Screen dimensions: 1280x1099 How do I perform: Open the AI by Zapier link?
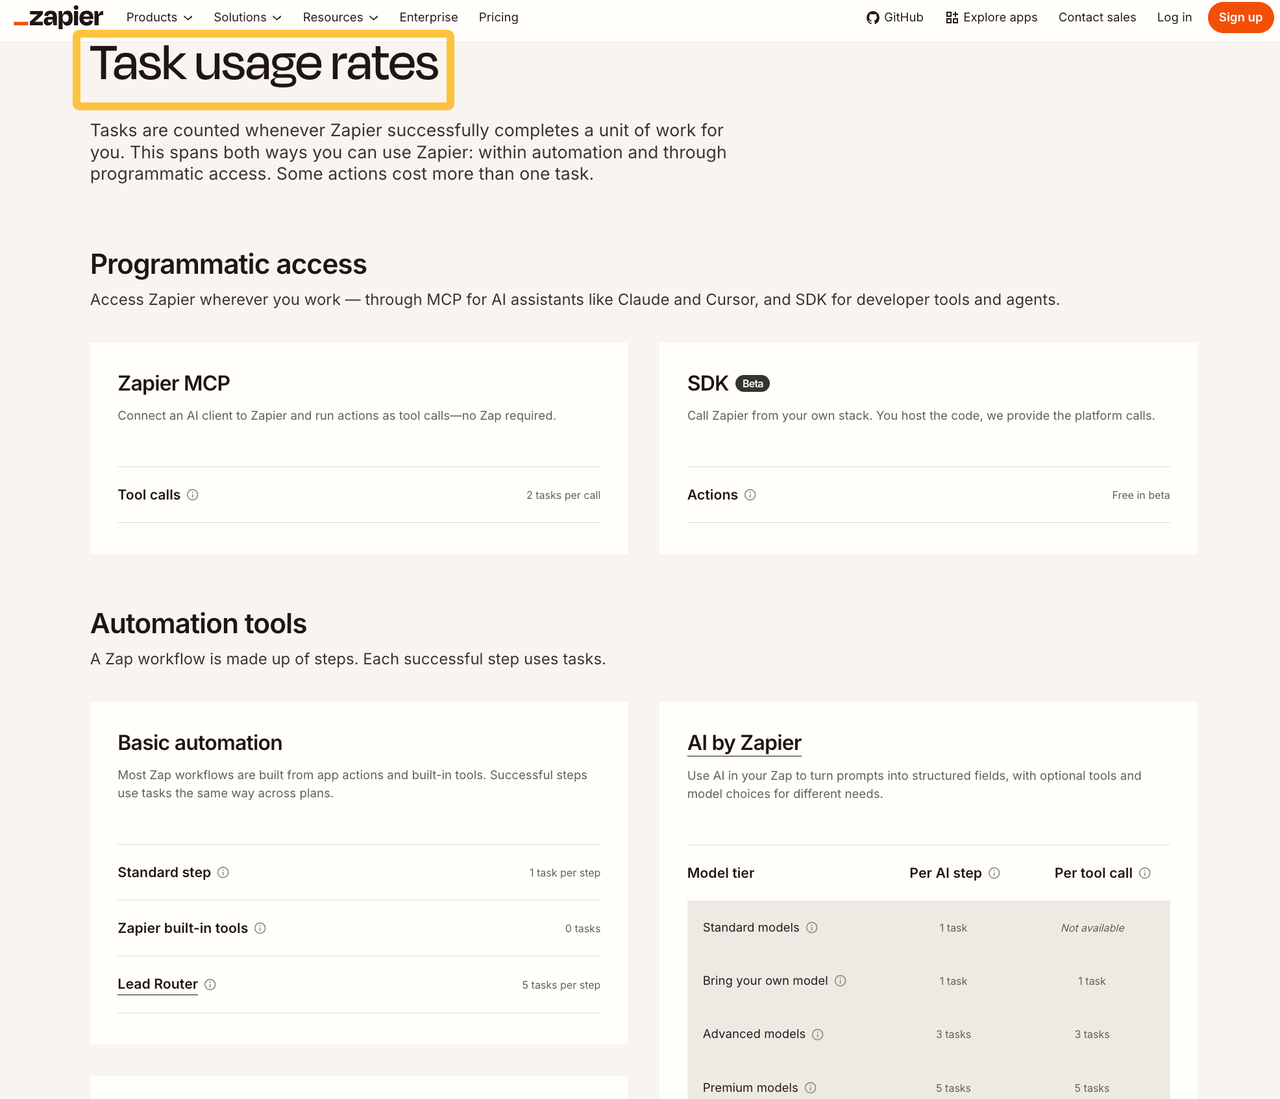(x=744, y=743)
